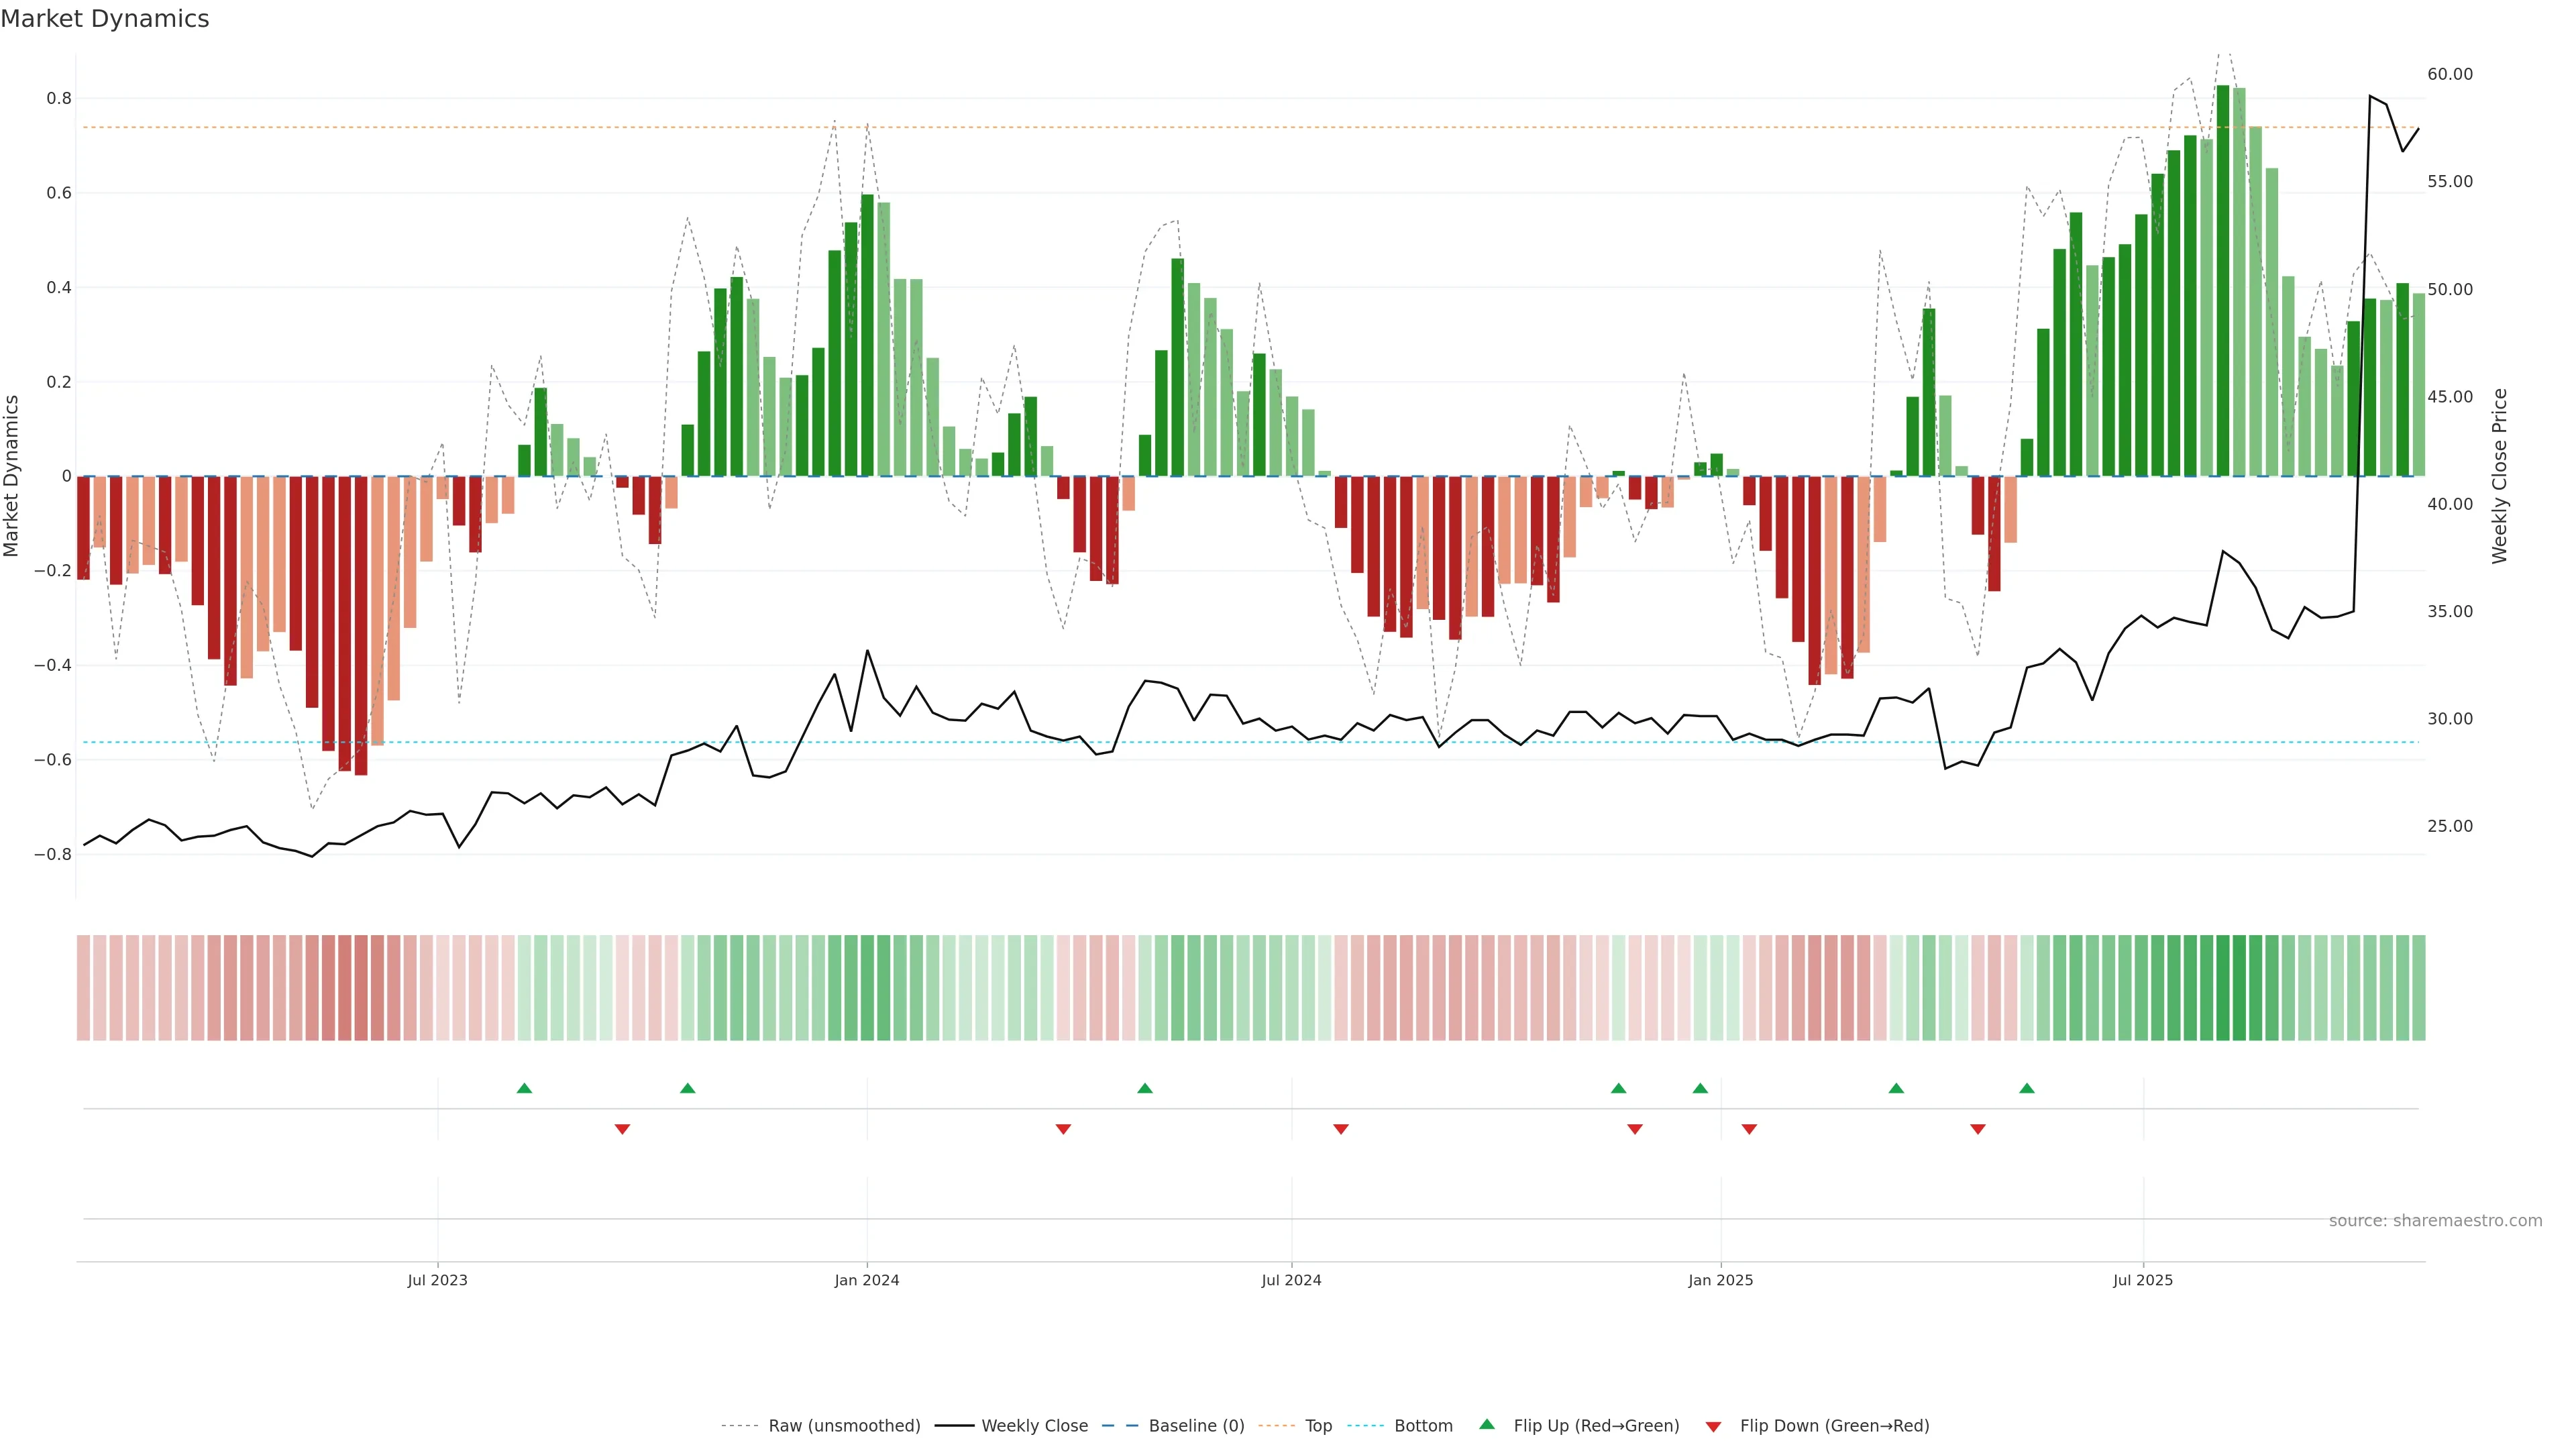The width and height of the screenshot is (2576, 1449).
Task: Hide the Bottom threshold legend entry
Action: [x=1423, y=1426]
